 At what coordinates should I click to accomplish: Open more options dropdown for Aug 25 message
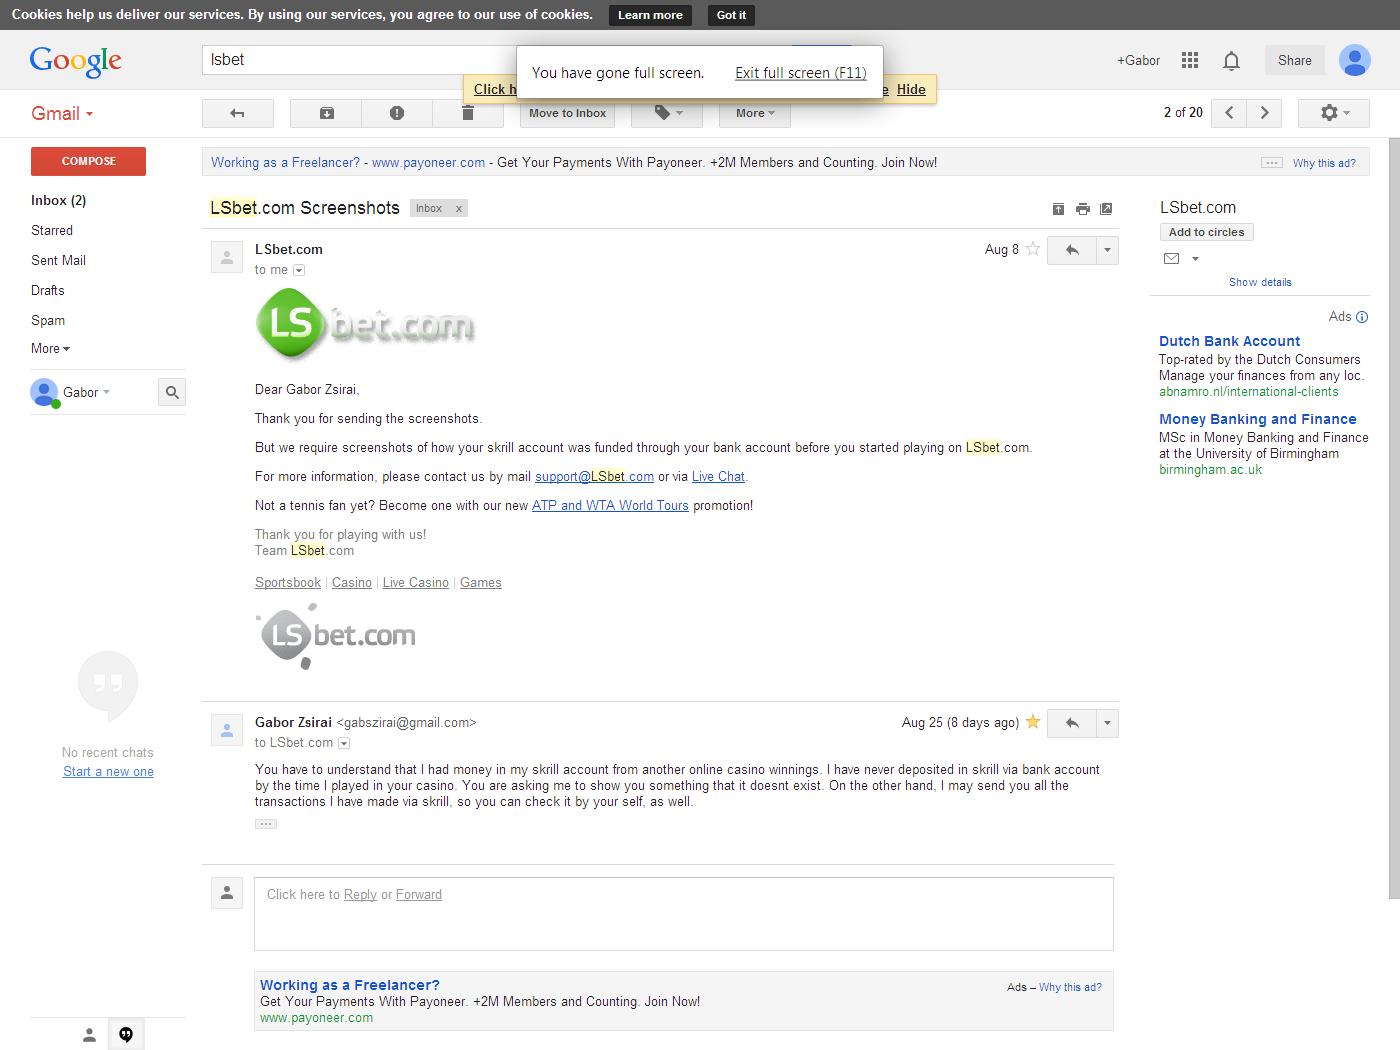1107,723
